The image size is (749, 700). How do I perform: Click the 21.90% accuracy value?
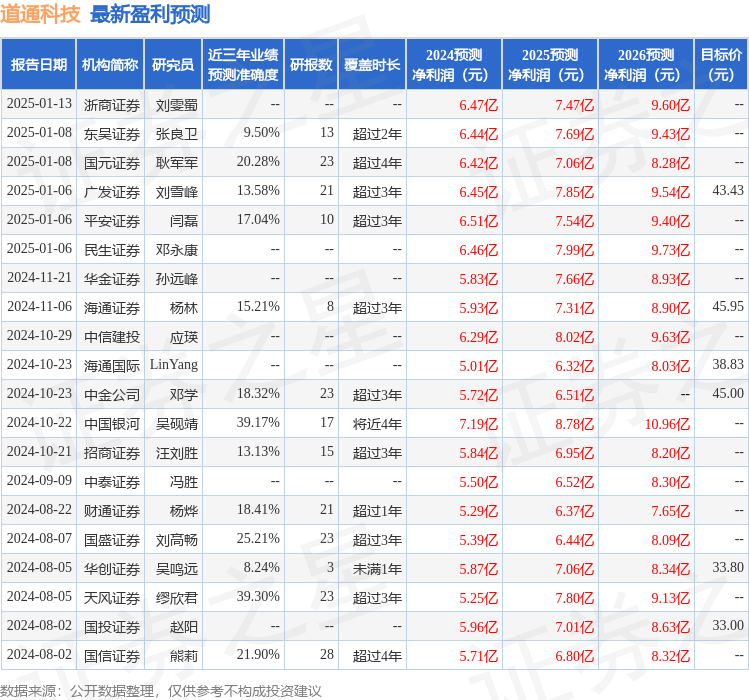258,655
